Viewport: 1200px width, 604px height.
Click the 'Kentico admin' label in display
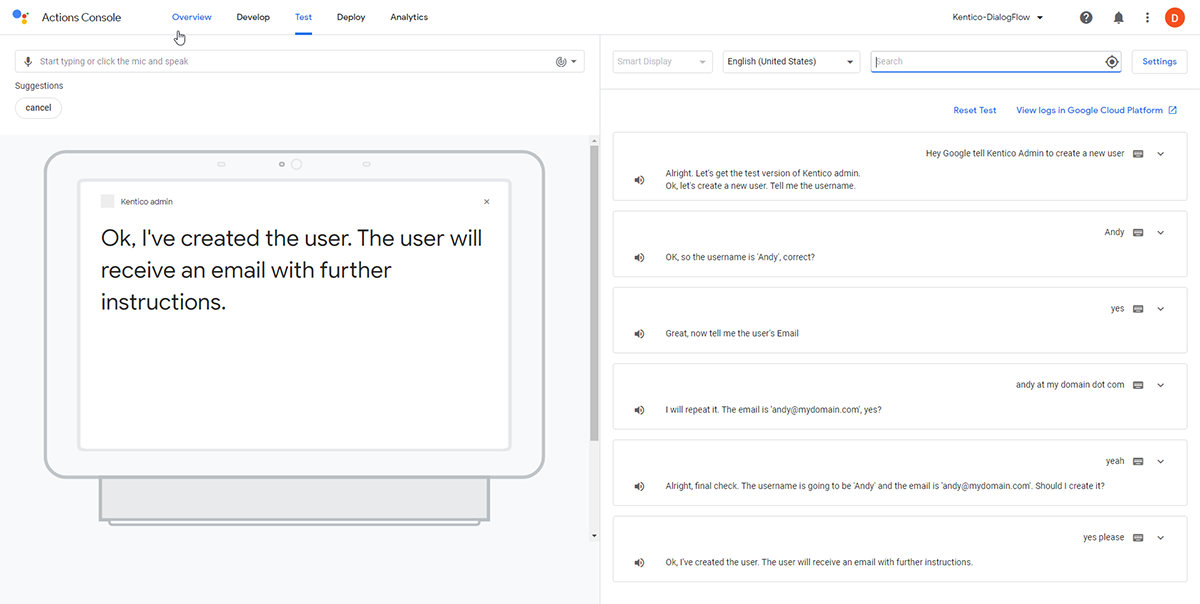[147, 202]
